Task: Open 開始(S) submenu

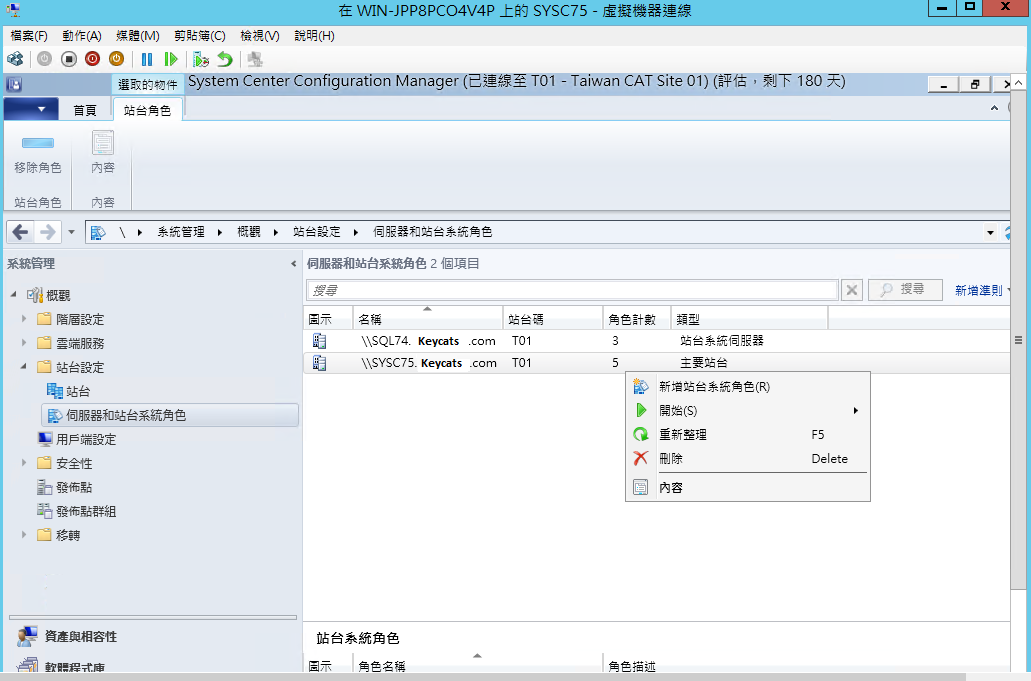Action: [748, 410]
